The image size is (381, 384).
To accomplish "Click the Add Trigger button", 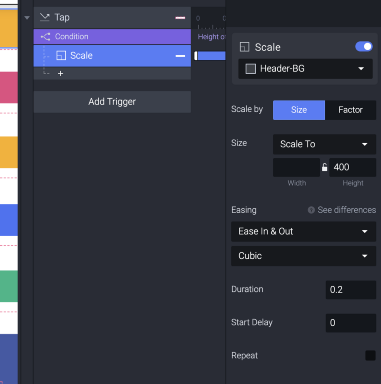I will [112, 102].
